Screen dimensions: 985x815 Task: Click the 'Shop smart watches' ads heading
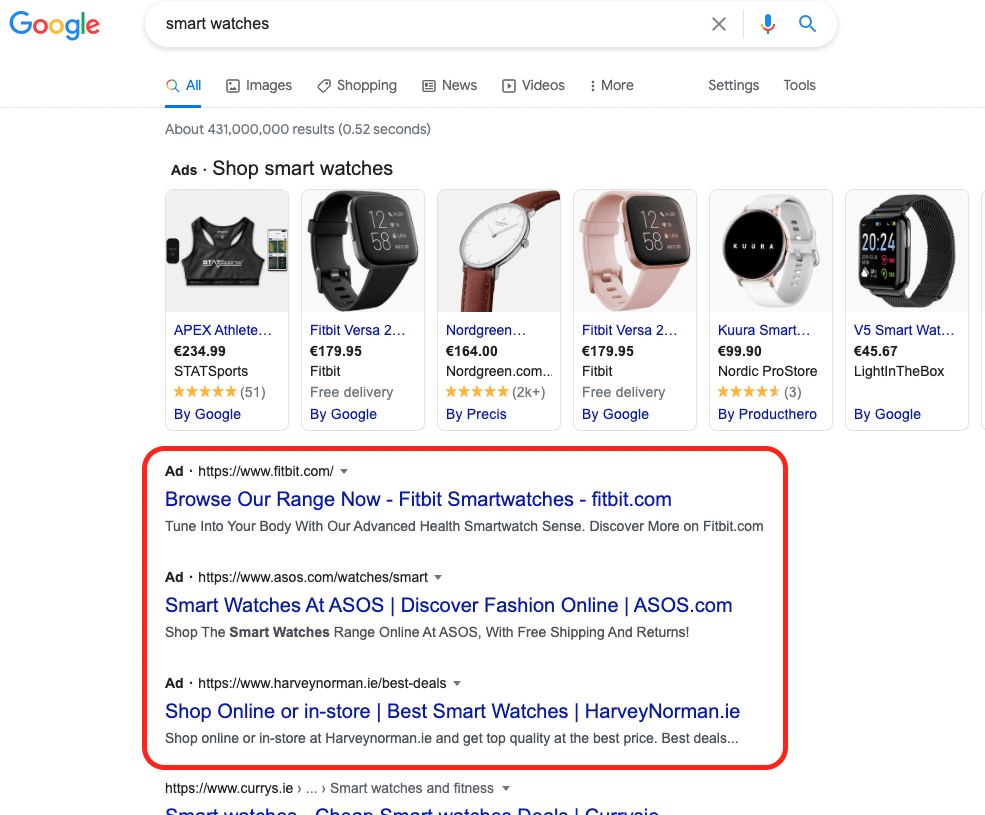coord(302,168)
